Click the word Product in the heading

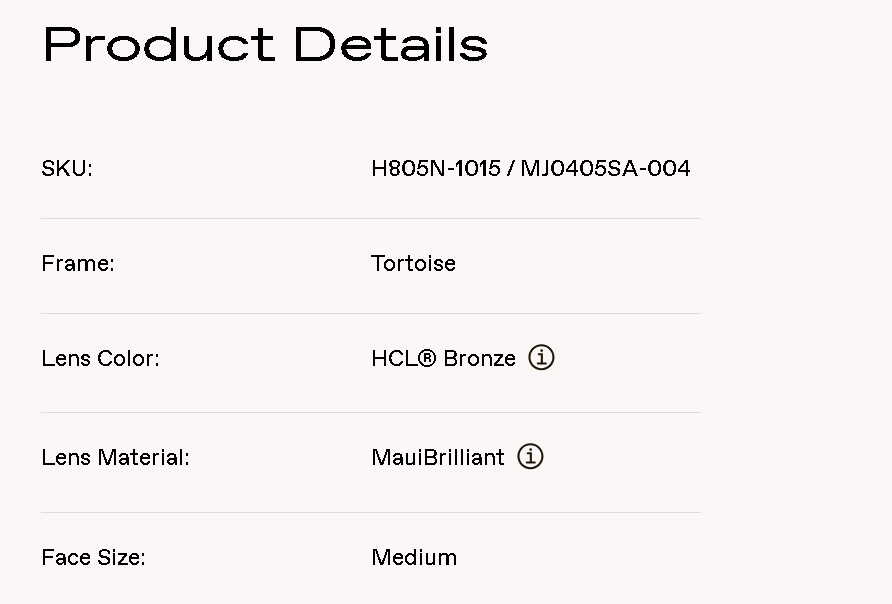pyautogui.click(x=158, y=45)
